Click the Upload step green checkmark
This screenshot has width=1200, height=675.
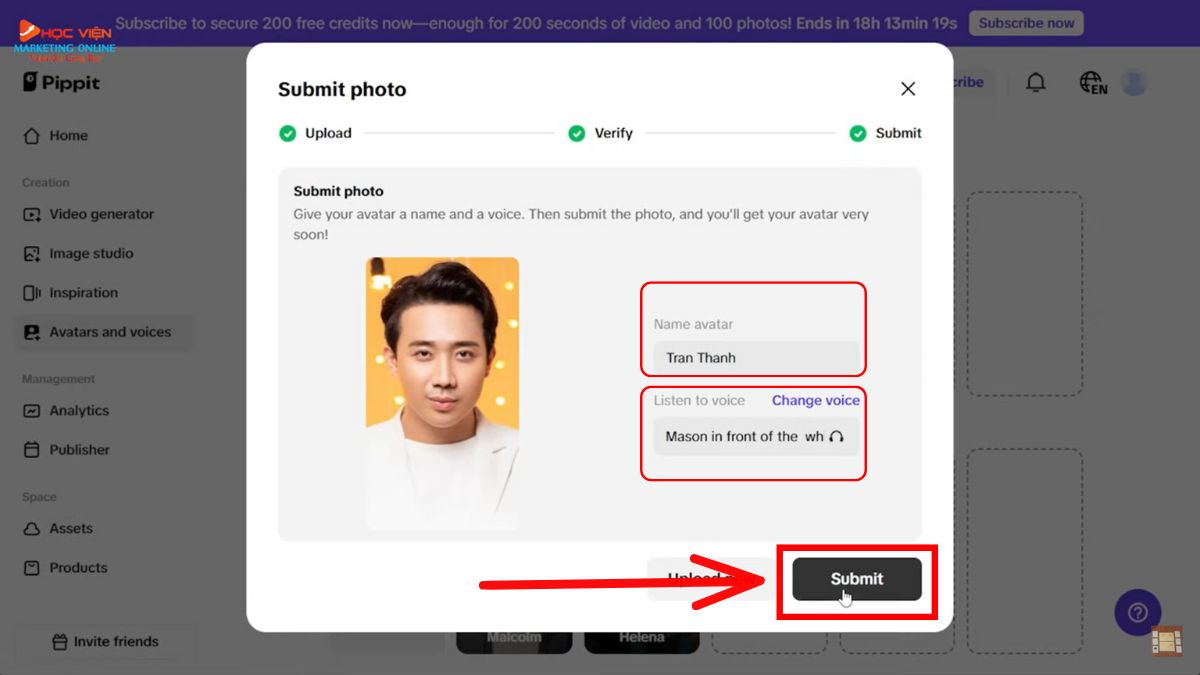(288, 133)
